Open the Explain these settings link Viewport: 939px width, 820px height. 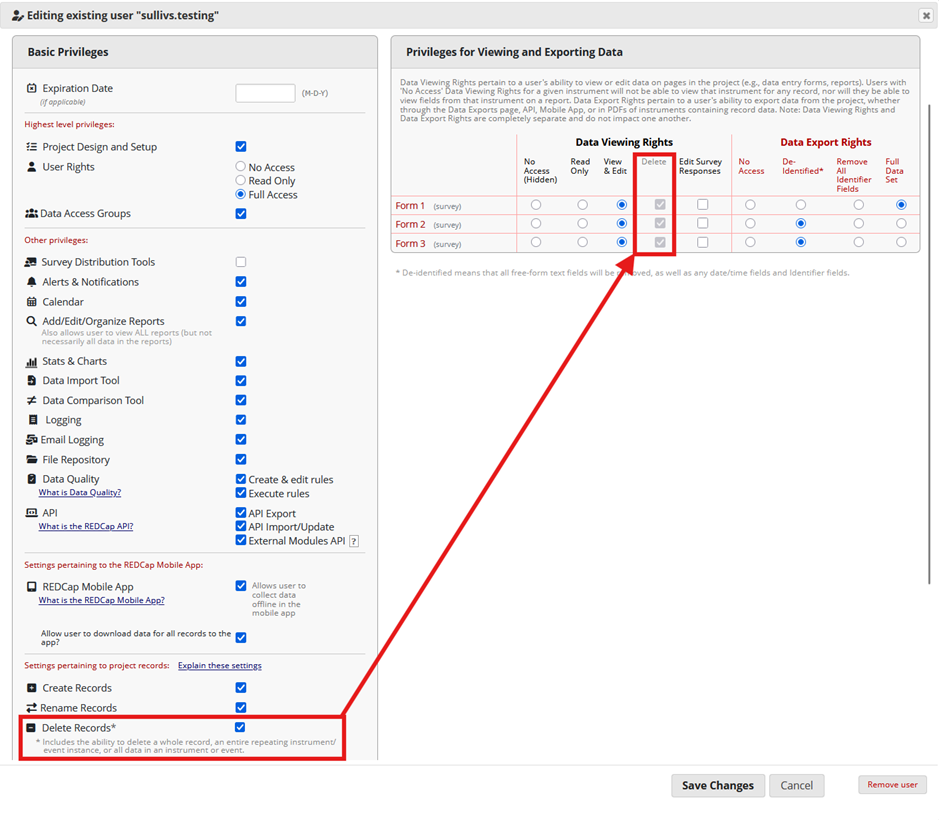(x=220, y=665)
